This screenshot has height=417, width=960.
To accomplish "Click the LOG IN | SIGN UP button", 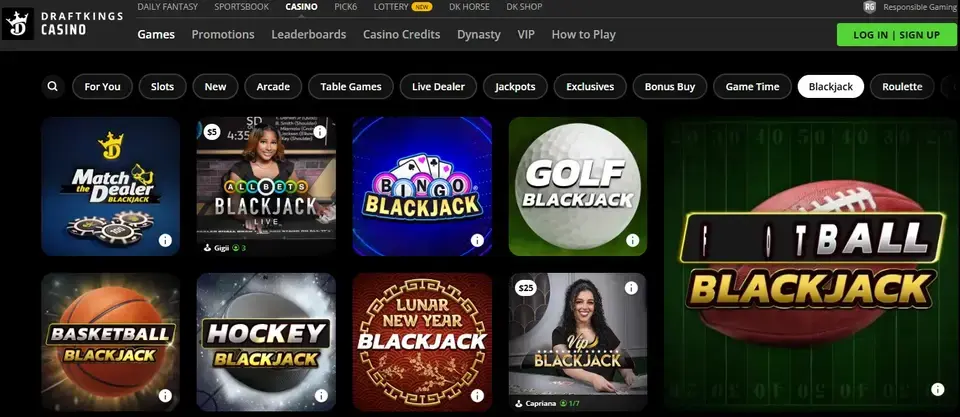I will point(896,35).
